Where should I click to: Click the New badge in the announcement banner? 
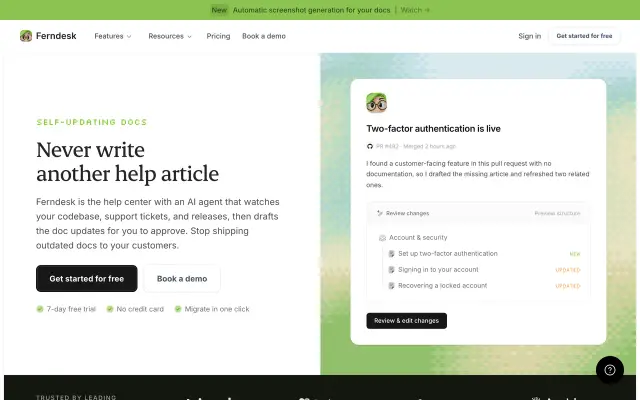tap(219, 10)
